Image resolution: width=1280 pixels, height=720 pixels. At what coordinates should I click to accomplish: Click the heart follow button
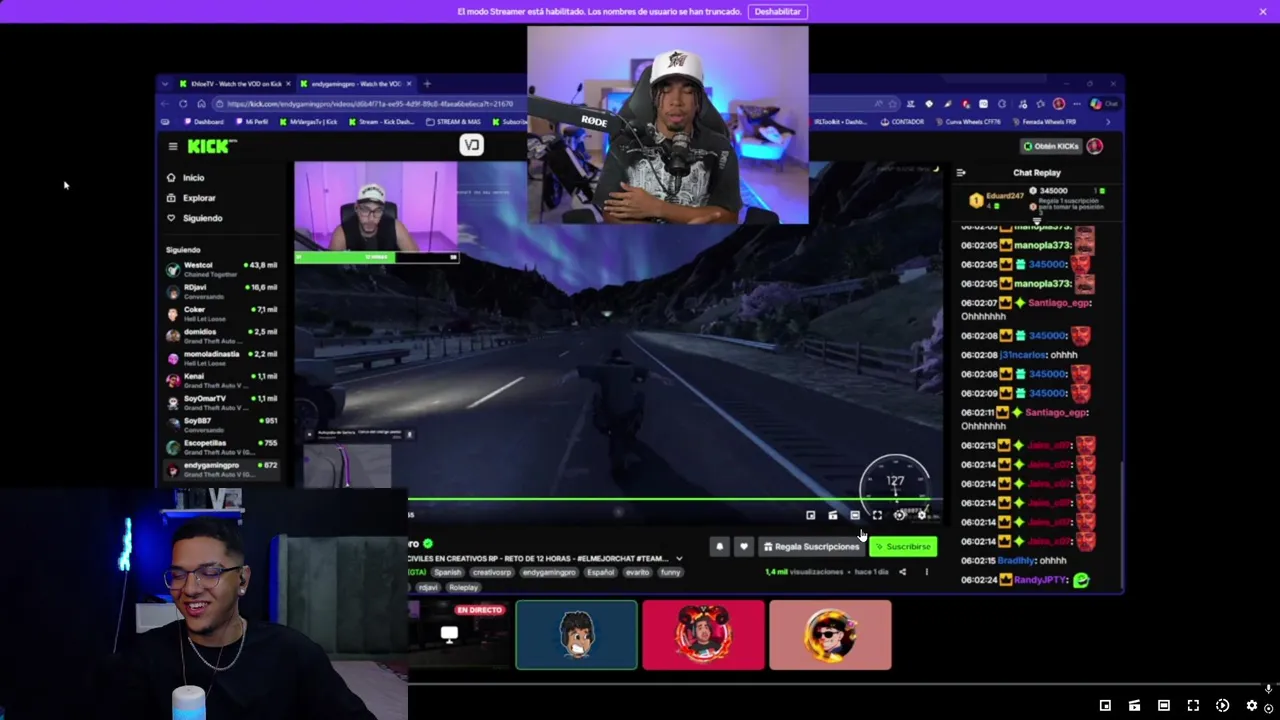(x=743, y=547)
